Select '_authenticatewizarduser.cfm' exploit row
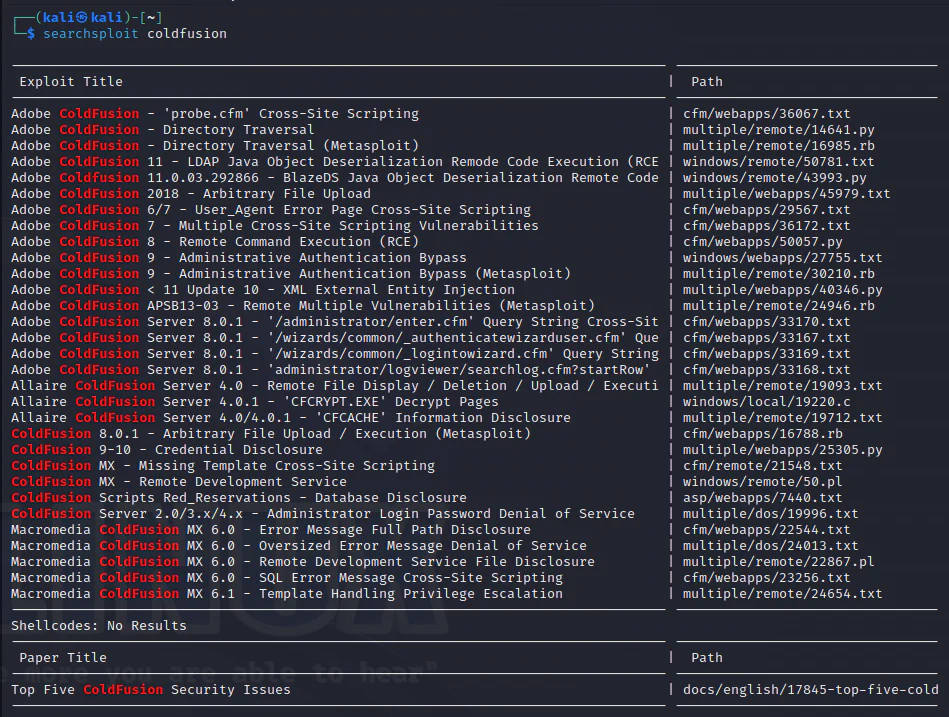949x717 pixels. (335, 338)
